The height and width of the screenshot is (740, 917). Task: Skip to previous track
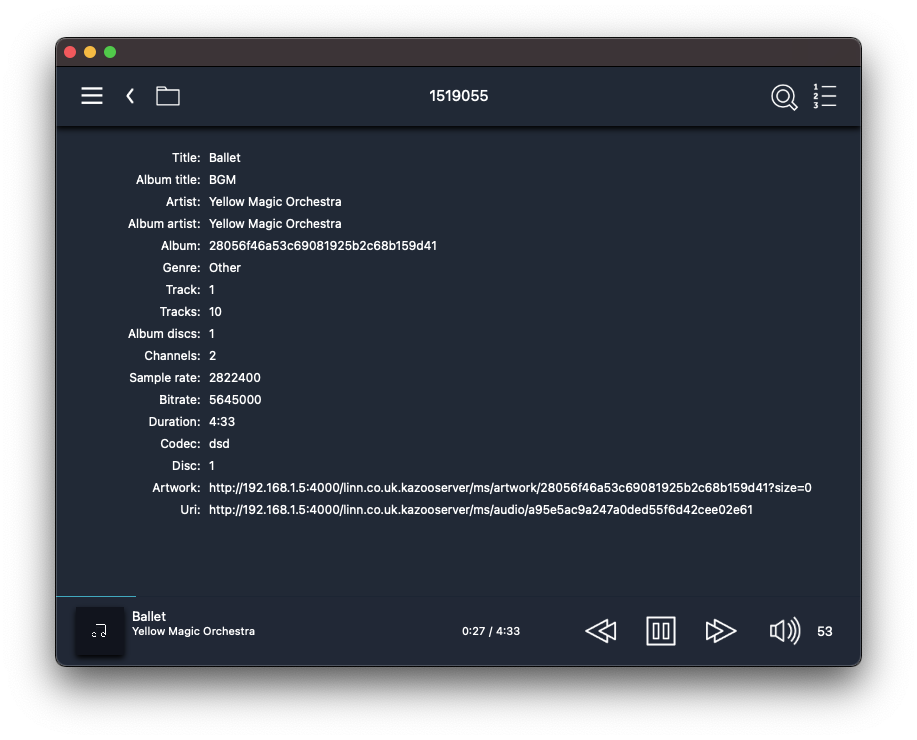pos(601,631)
